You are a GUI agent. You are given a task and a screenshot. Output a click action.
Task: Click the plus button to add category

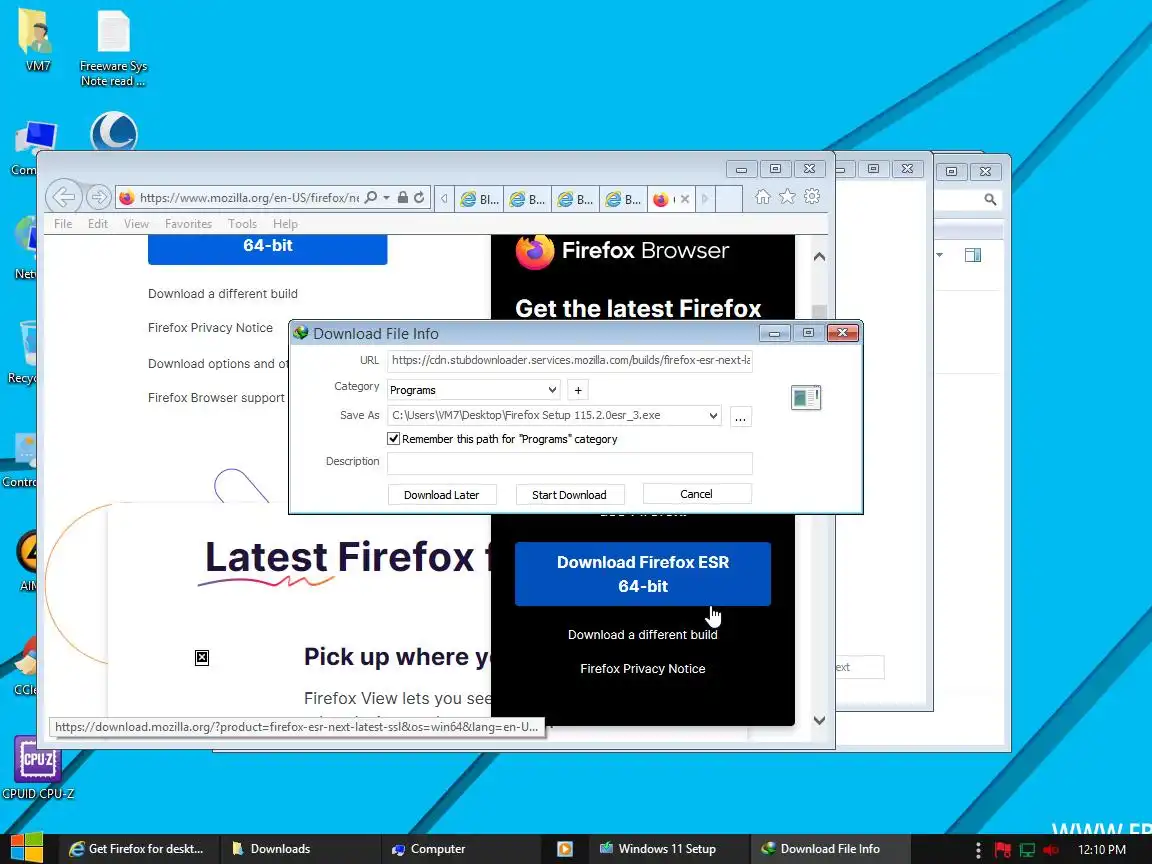coord(578,390)
